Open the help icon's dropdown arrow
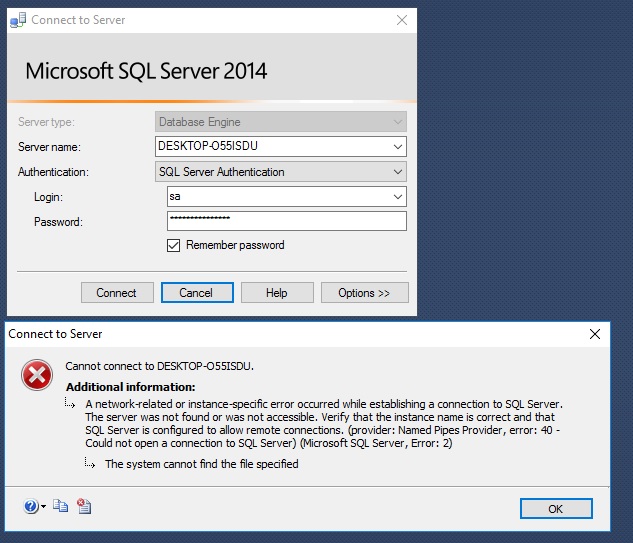 click(x=43, y=506)
